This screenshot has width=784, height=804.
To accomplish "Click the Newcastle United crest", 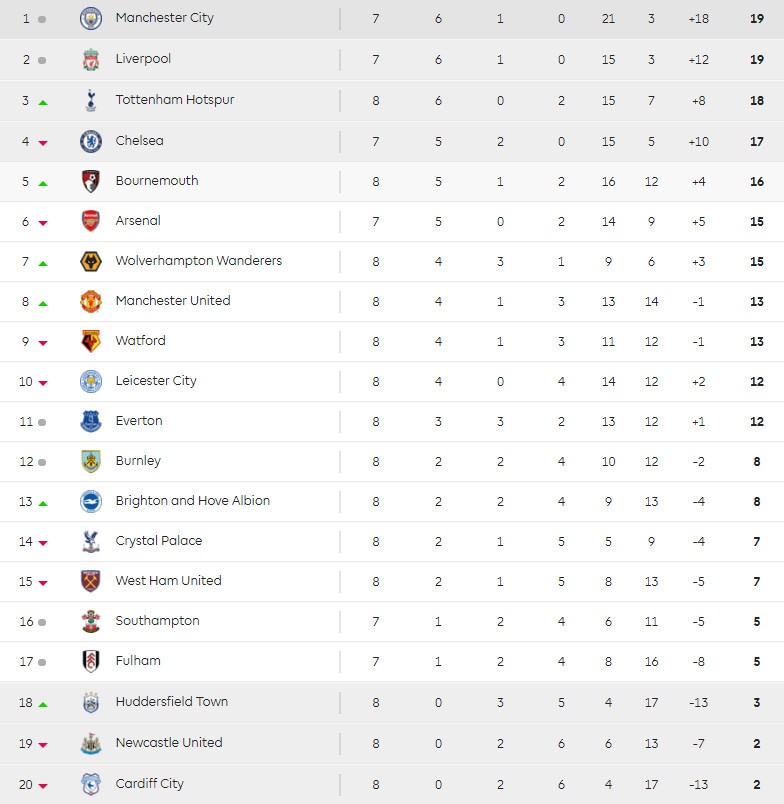I will tap(91, 743).
